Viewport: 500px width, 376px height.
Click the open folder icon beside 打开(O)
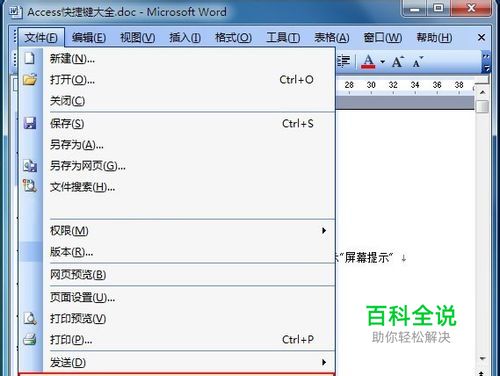[x=30, y=80]
